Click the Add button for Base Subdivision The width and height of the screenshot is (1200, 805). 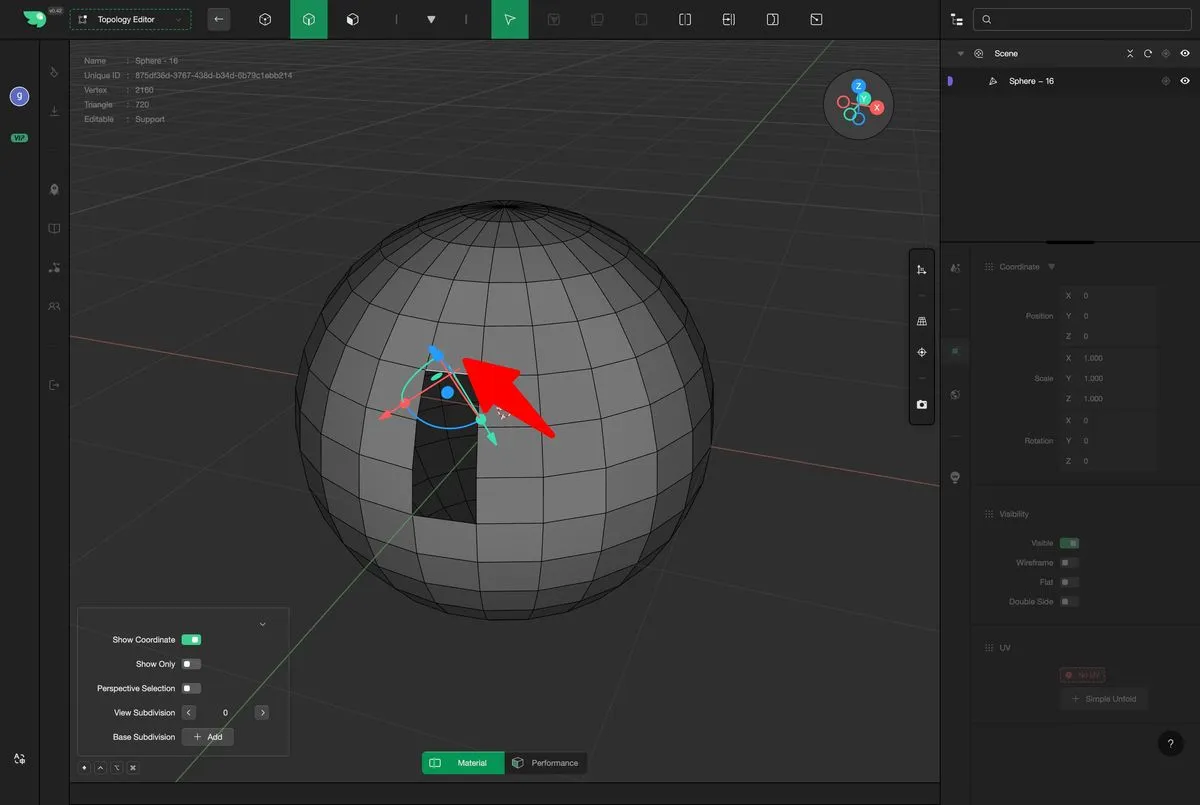point(208,737)
